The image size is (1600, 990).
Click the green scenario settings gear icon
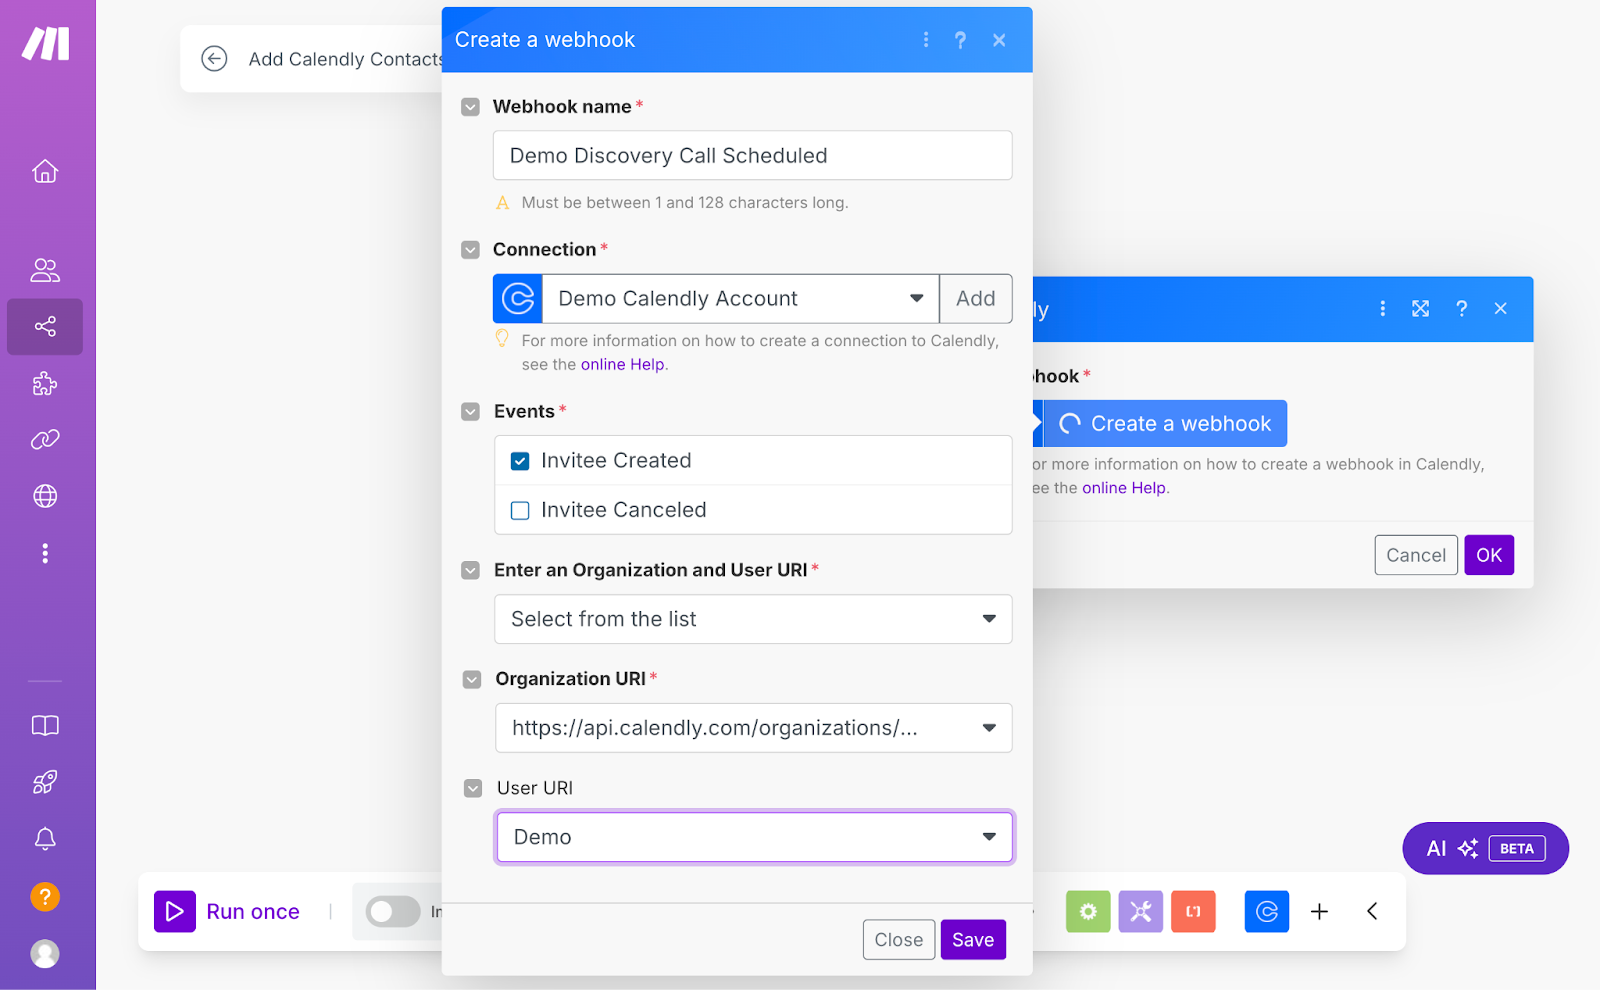click(1088, 912)
